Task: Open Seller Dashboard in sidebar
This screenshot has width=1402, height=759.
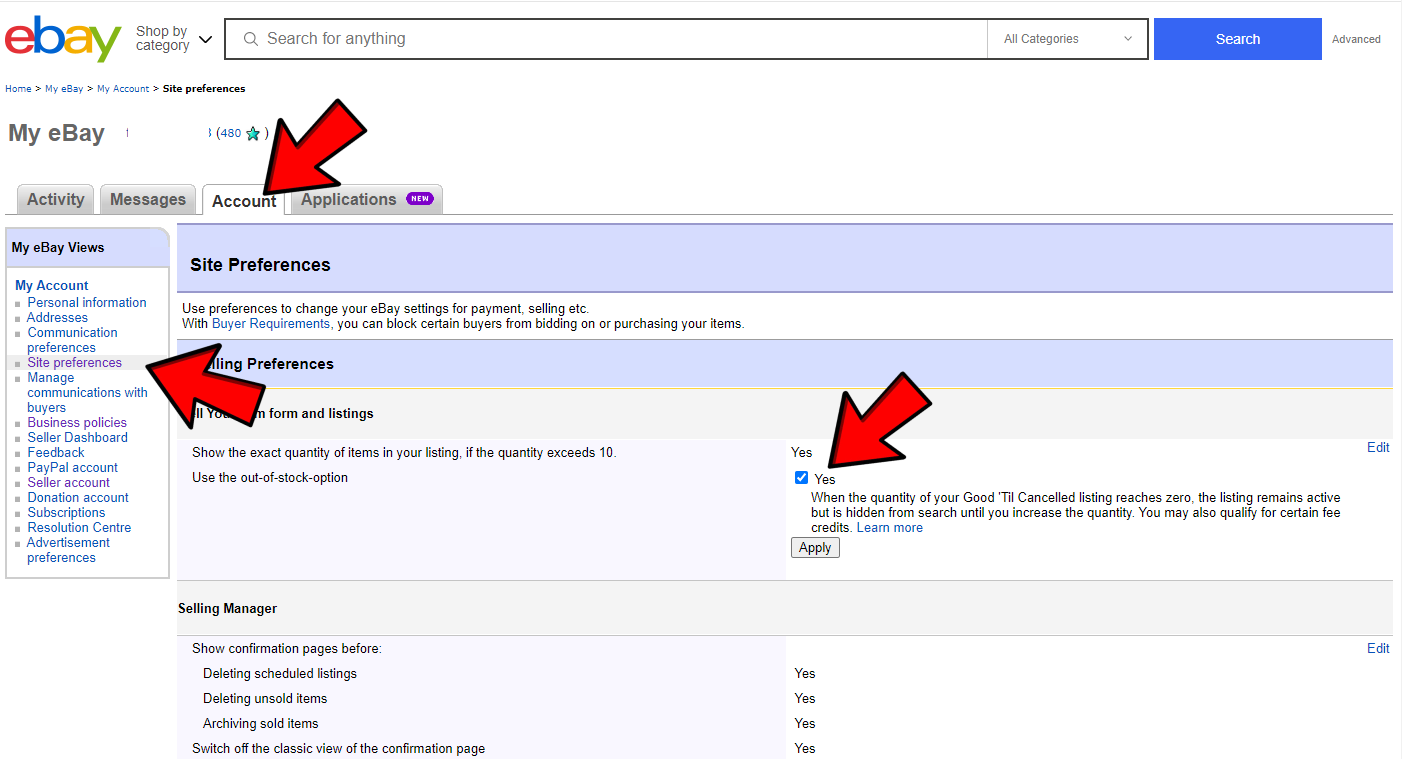Action: click(78, 437)
